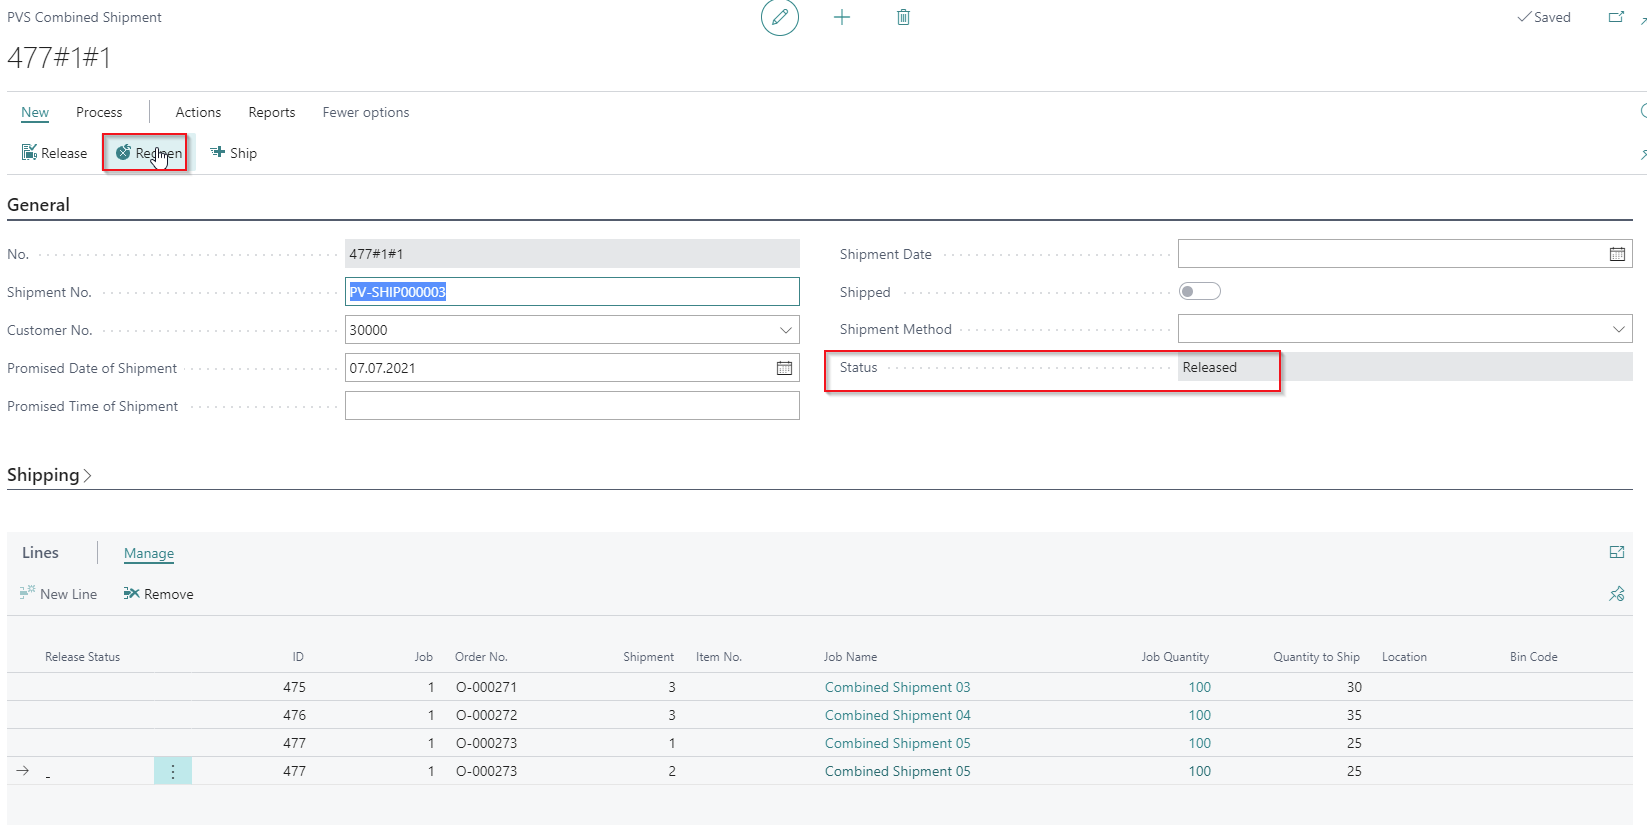The width and height of the screenshot is (1647, 825).
Task: Click the Shipment No. input field
Action: pyautogui.click(x=572, y=292)
